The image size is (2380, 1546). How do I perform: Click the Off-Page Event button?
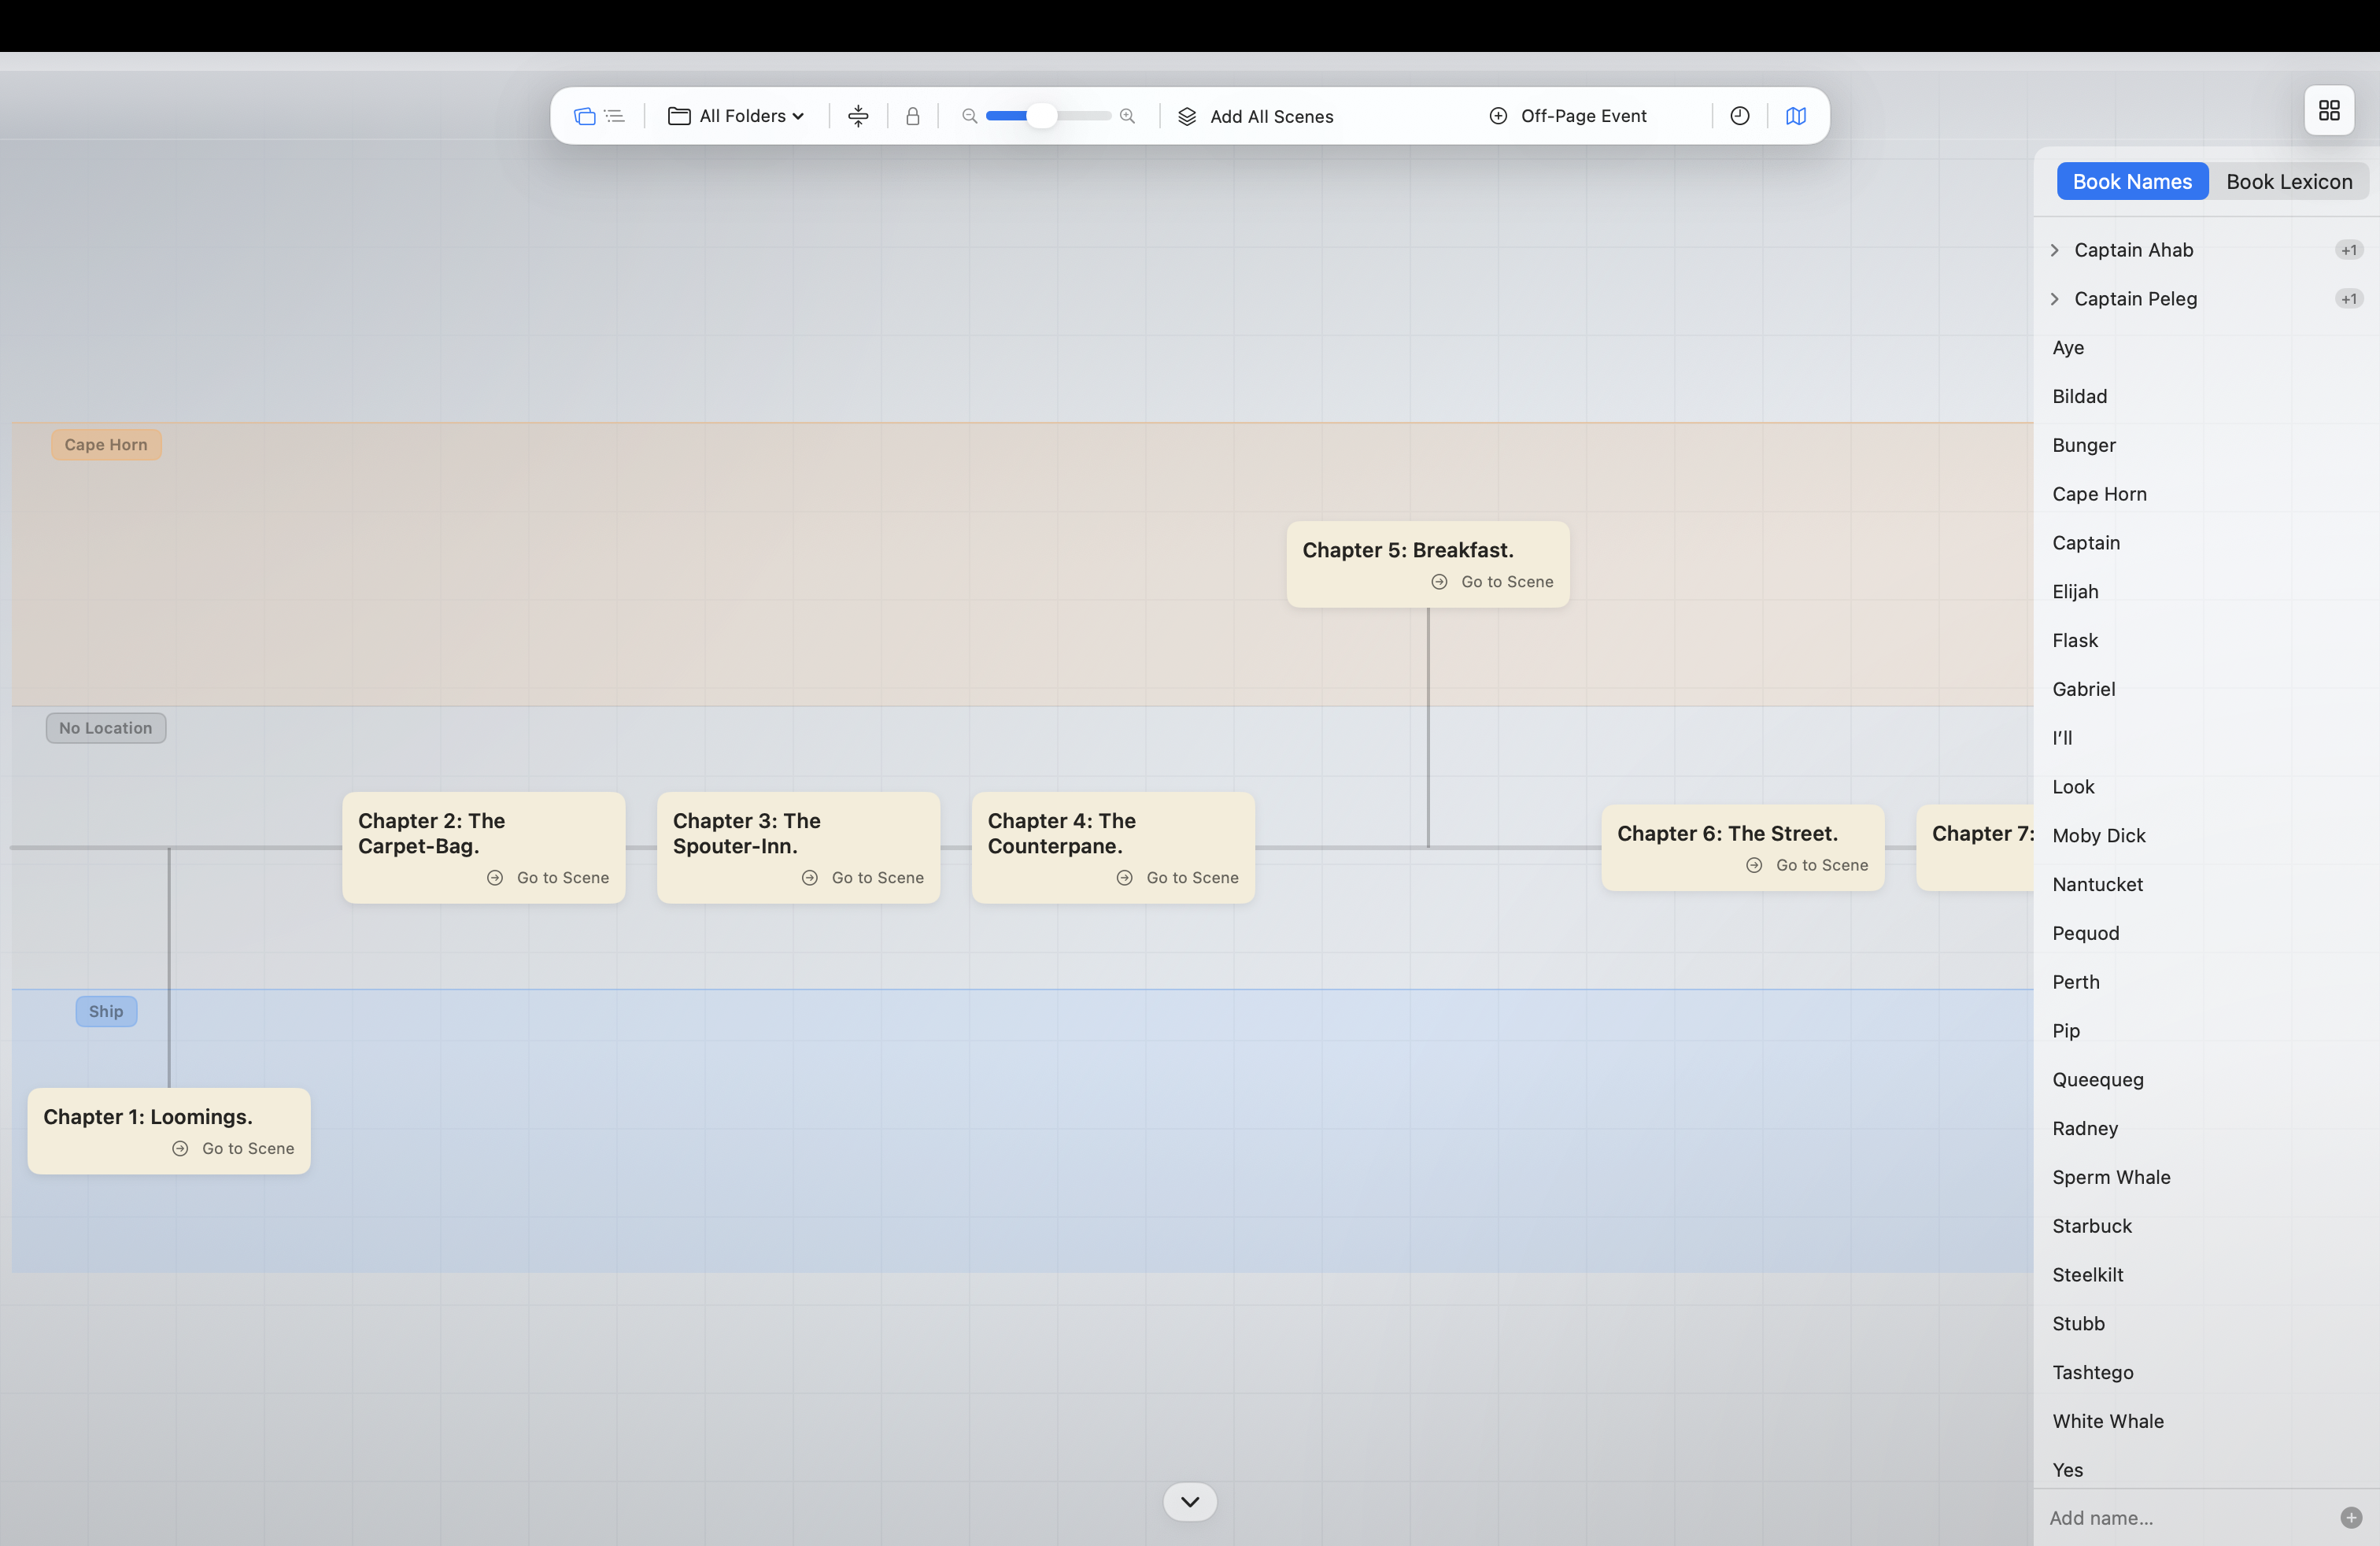[x=1568, y=116]
